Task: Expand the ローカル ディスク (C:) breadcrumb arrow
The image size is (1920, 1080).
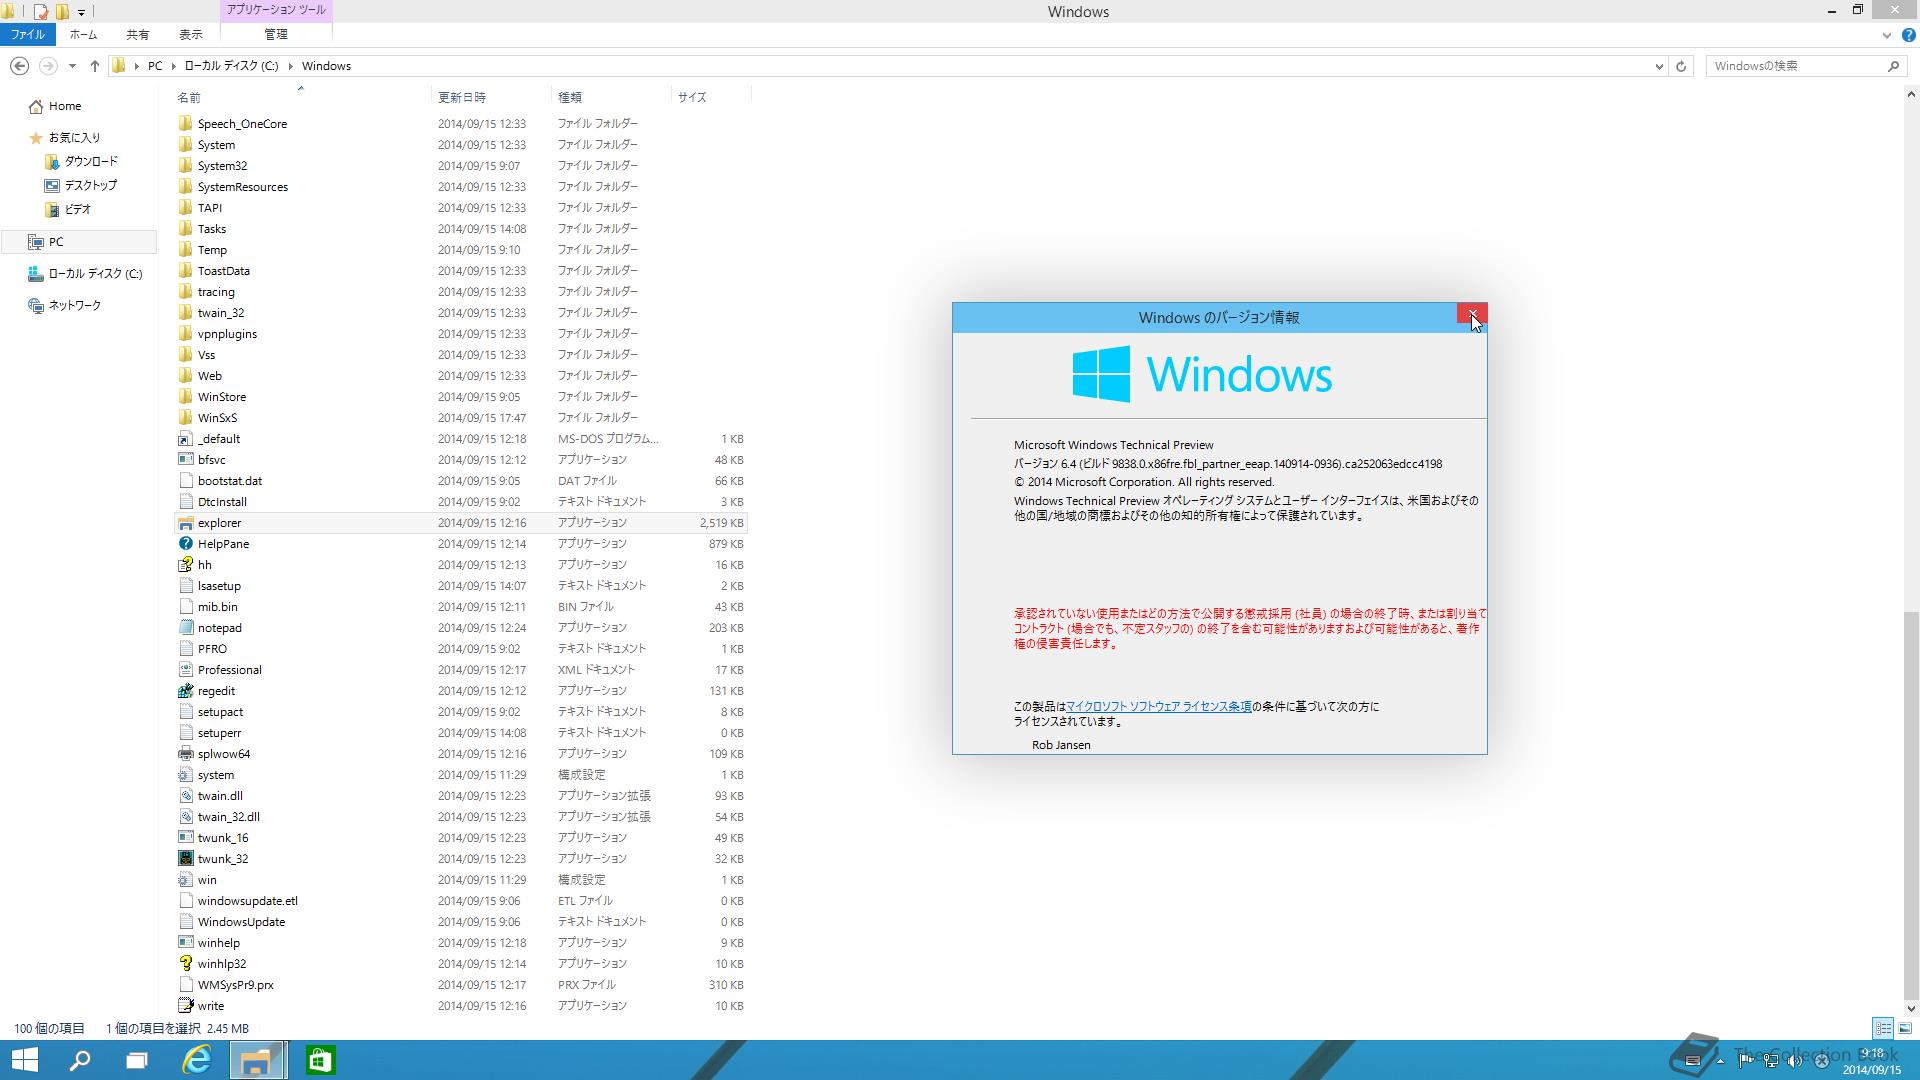Action: [x=291, y=66]
